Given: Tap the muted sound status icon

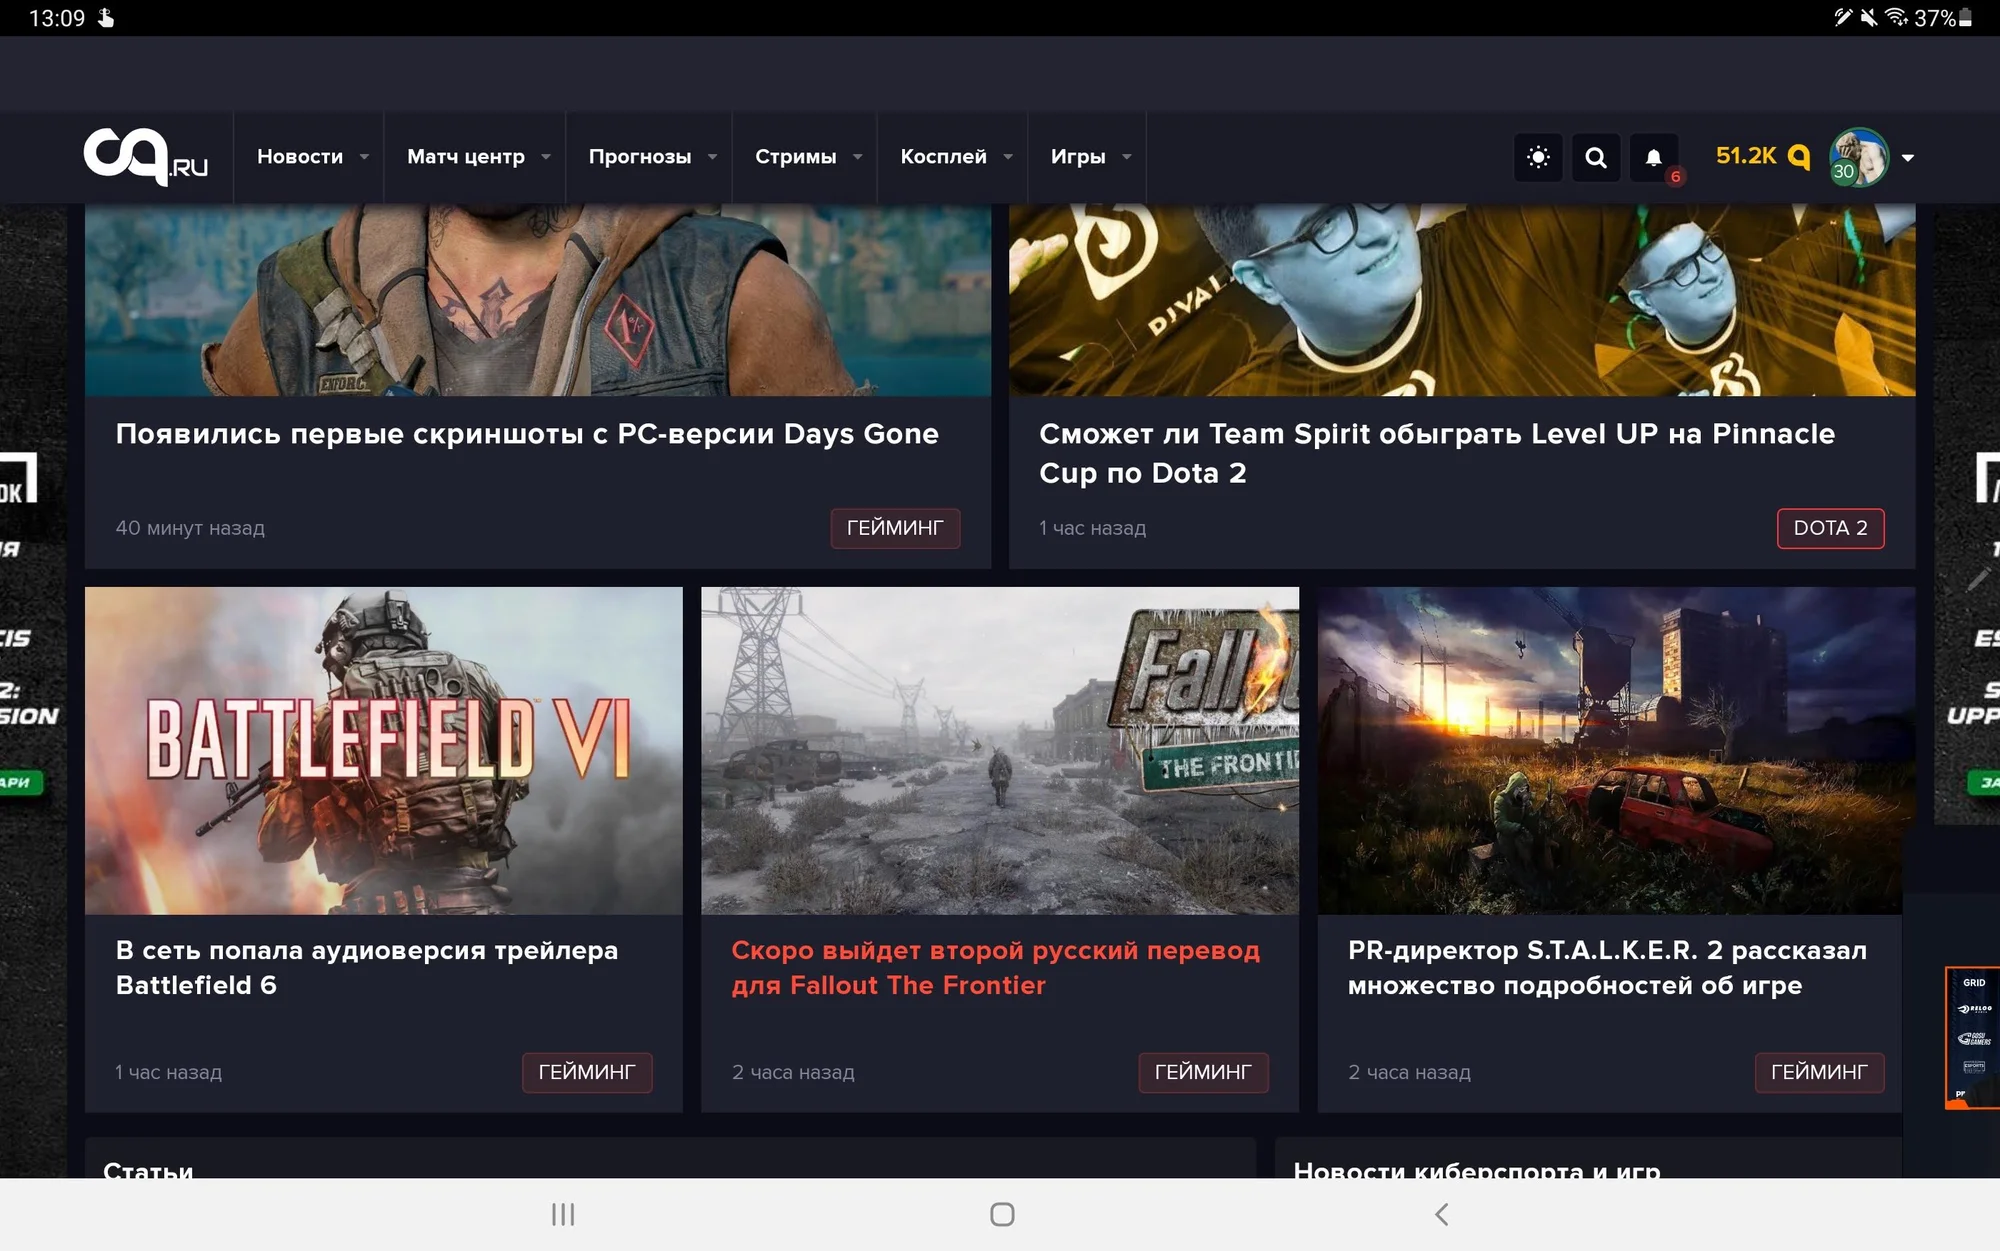Looking at the screenshot, I should click(x=1868, y=17).
